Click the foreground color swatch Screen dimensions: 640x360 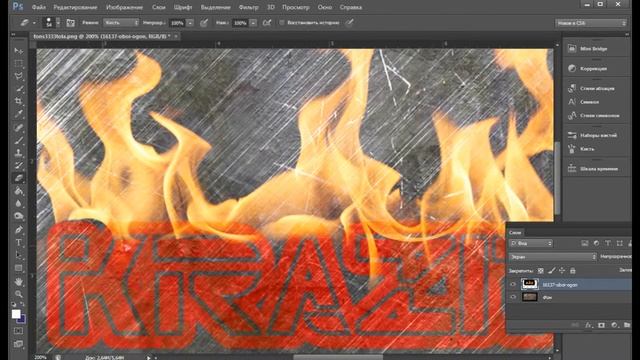pos(16,313)
